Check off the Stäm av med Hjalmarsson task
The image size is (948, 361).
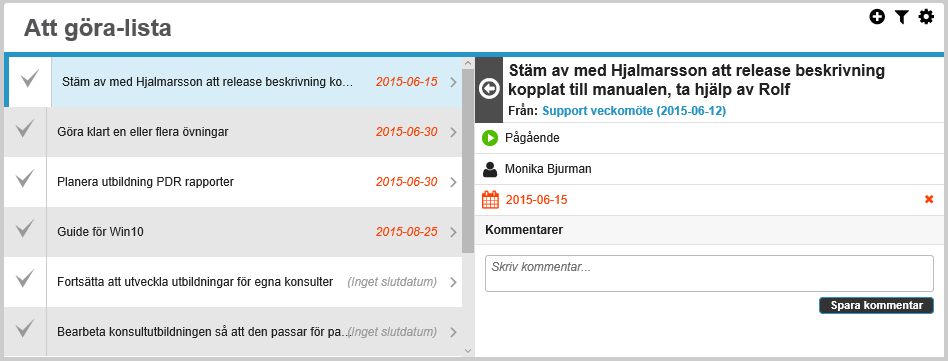29,80
